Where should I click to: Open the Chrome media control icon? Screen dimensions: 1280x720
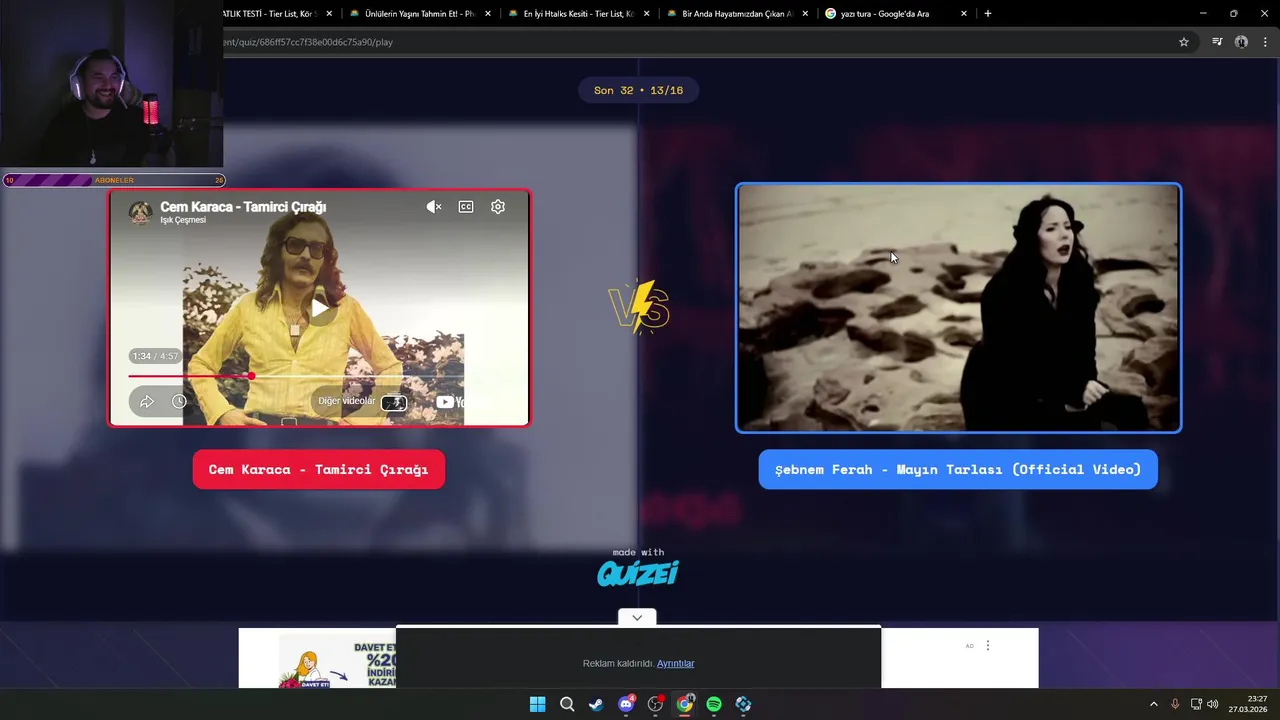tap(1217, 42)
